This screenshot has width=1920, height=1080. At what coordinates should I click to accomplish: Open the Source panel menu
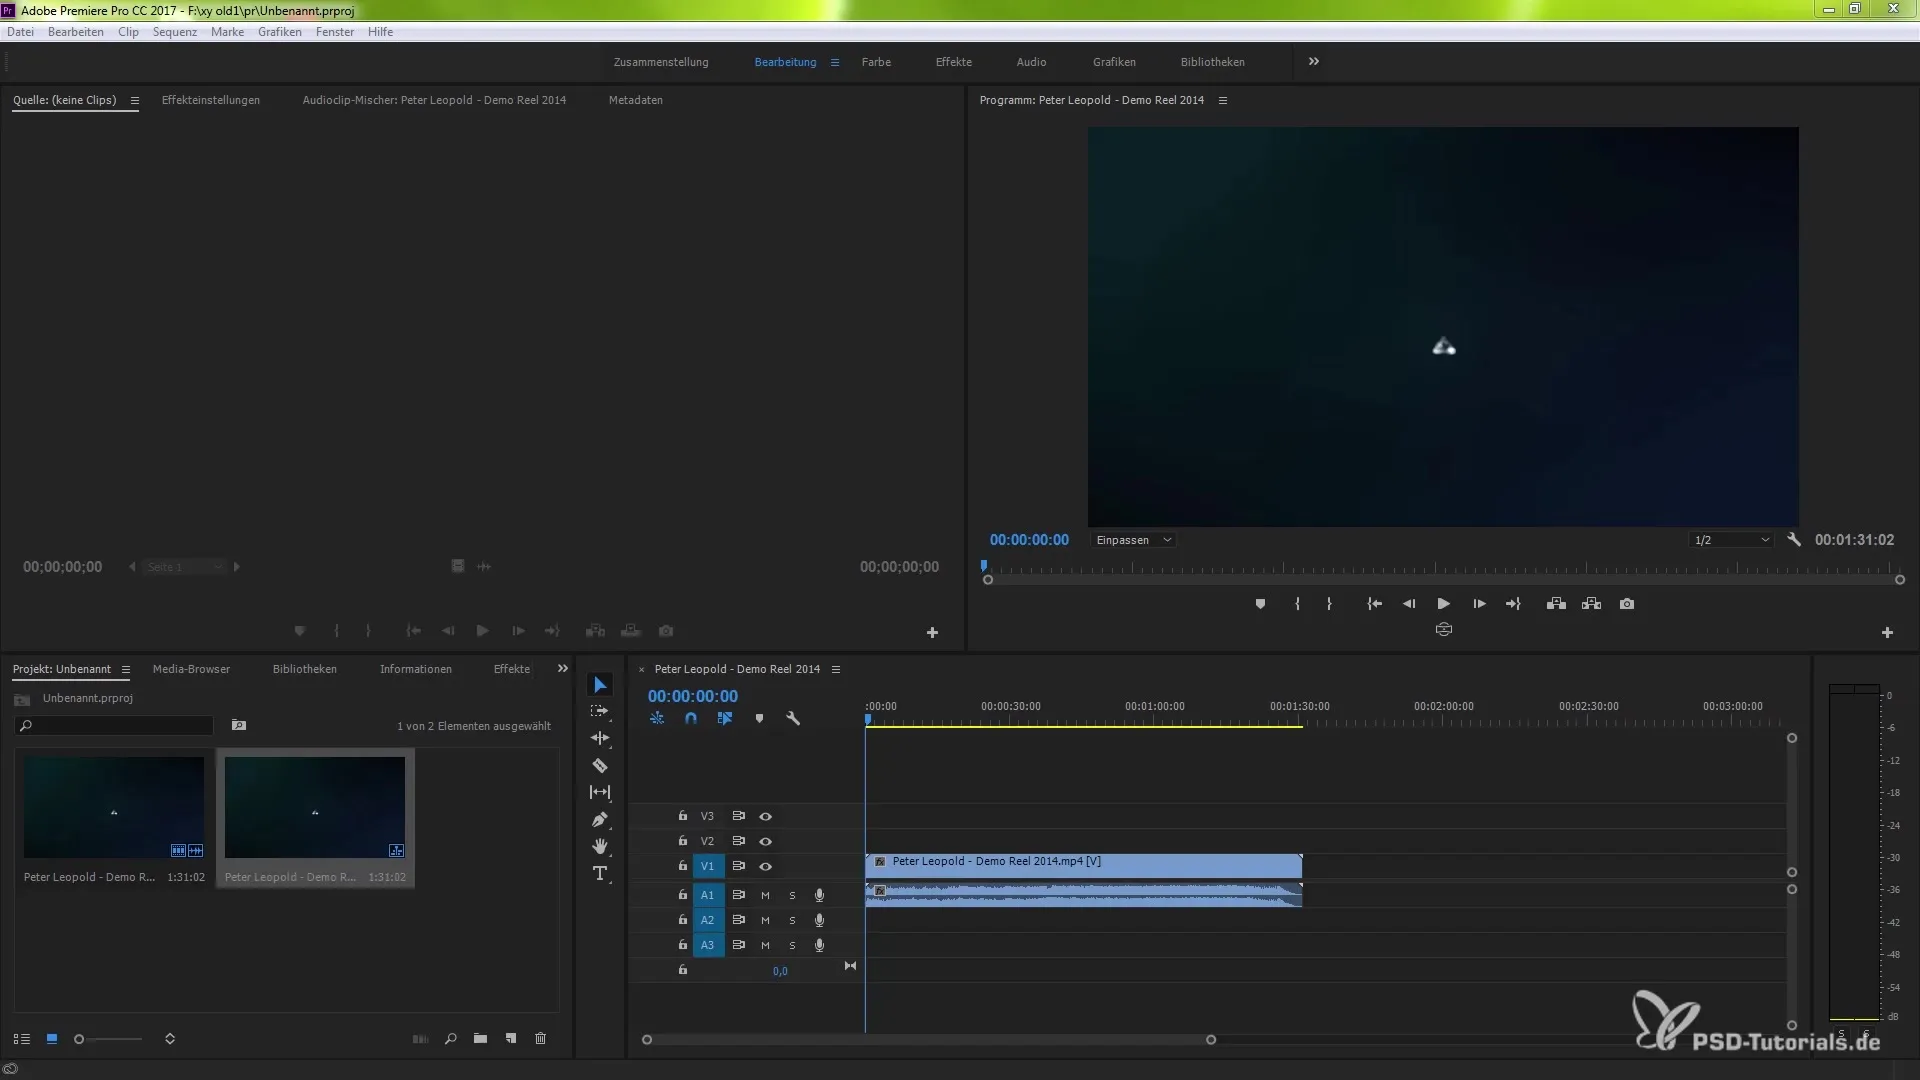click(134, 101)
